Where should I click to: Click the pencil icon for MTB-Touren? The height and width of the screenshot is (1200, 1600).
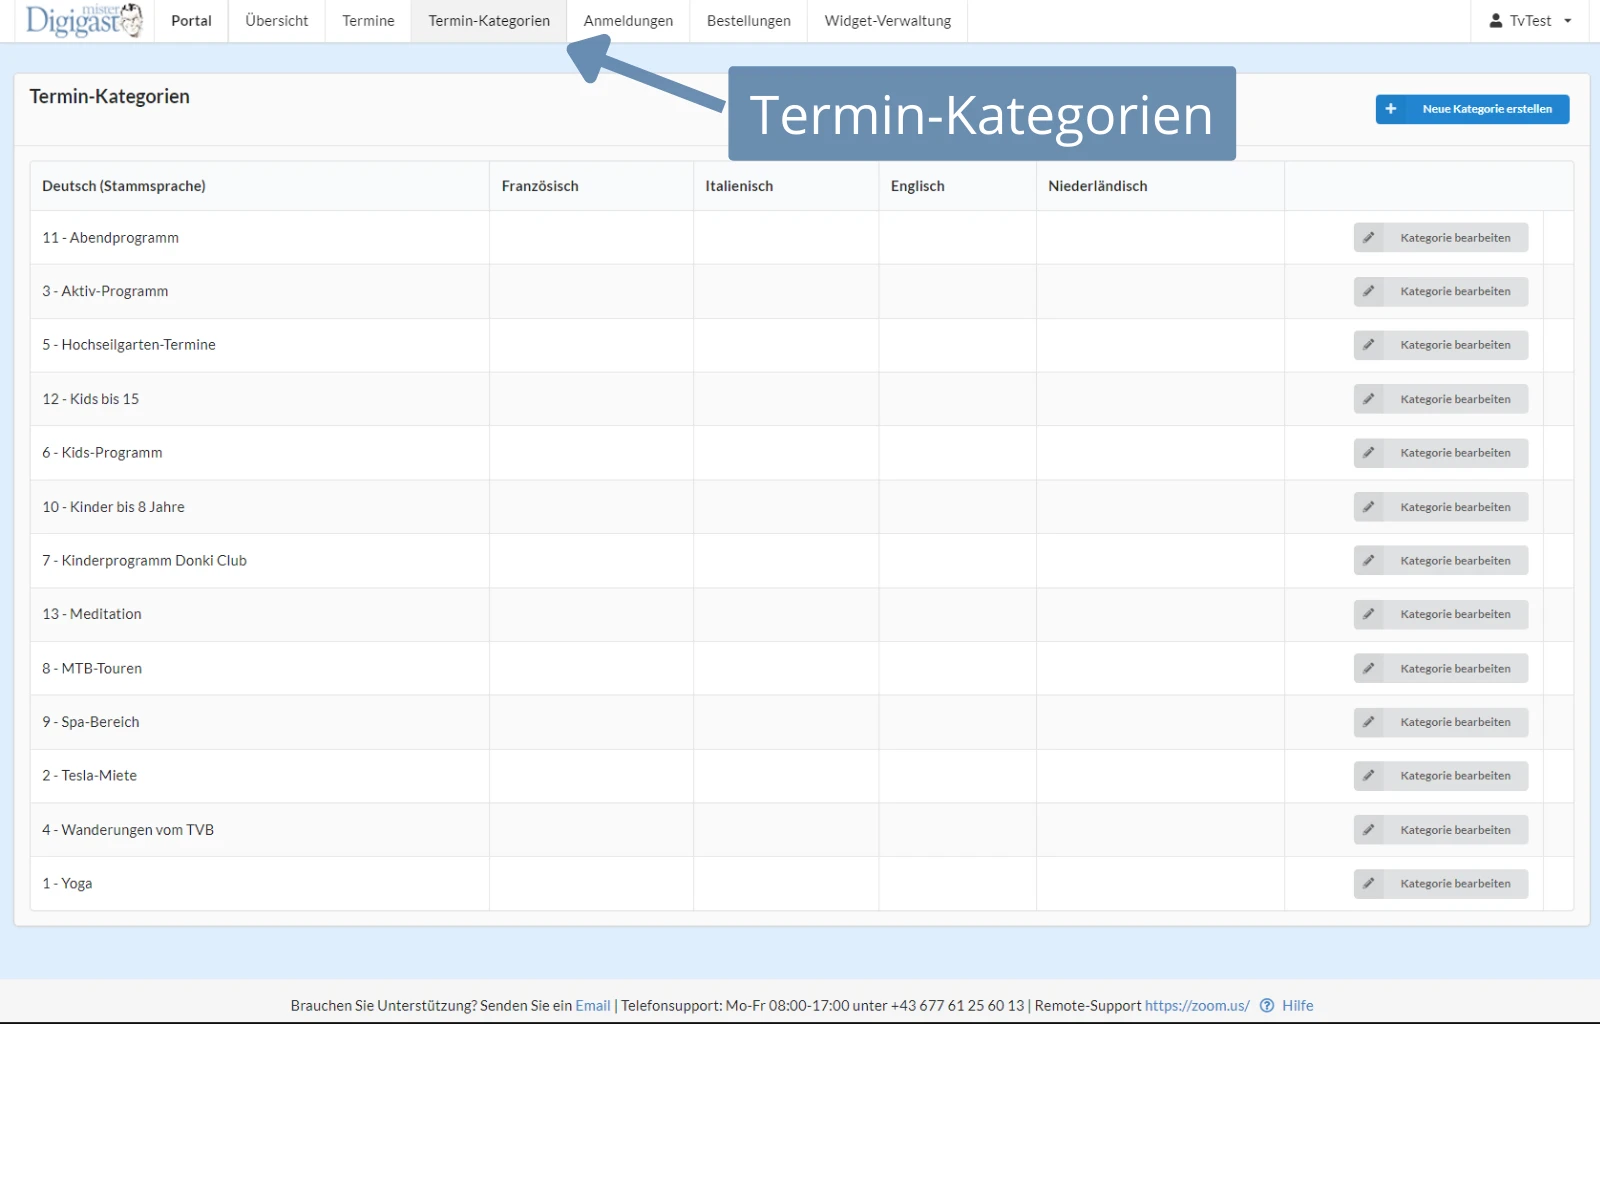1369,668
